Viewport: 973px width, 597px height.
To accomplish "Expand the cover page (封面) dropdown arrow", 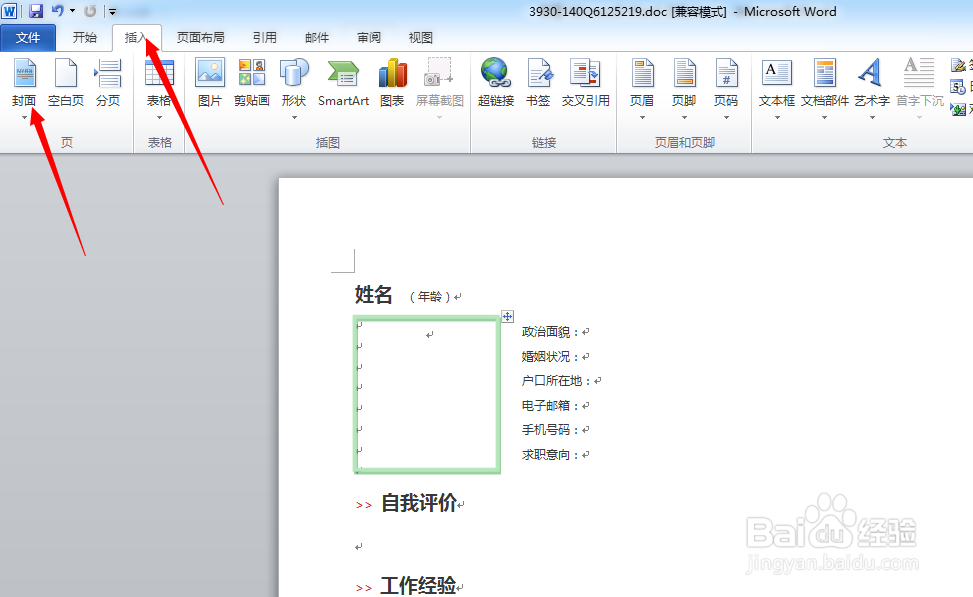I will tap(24, 117).
